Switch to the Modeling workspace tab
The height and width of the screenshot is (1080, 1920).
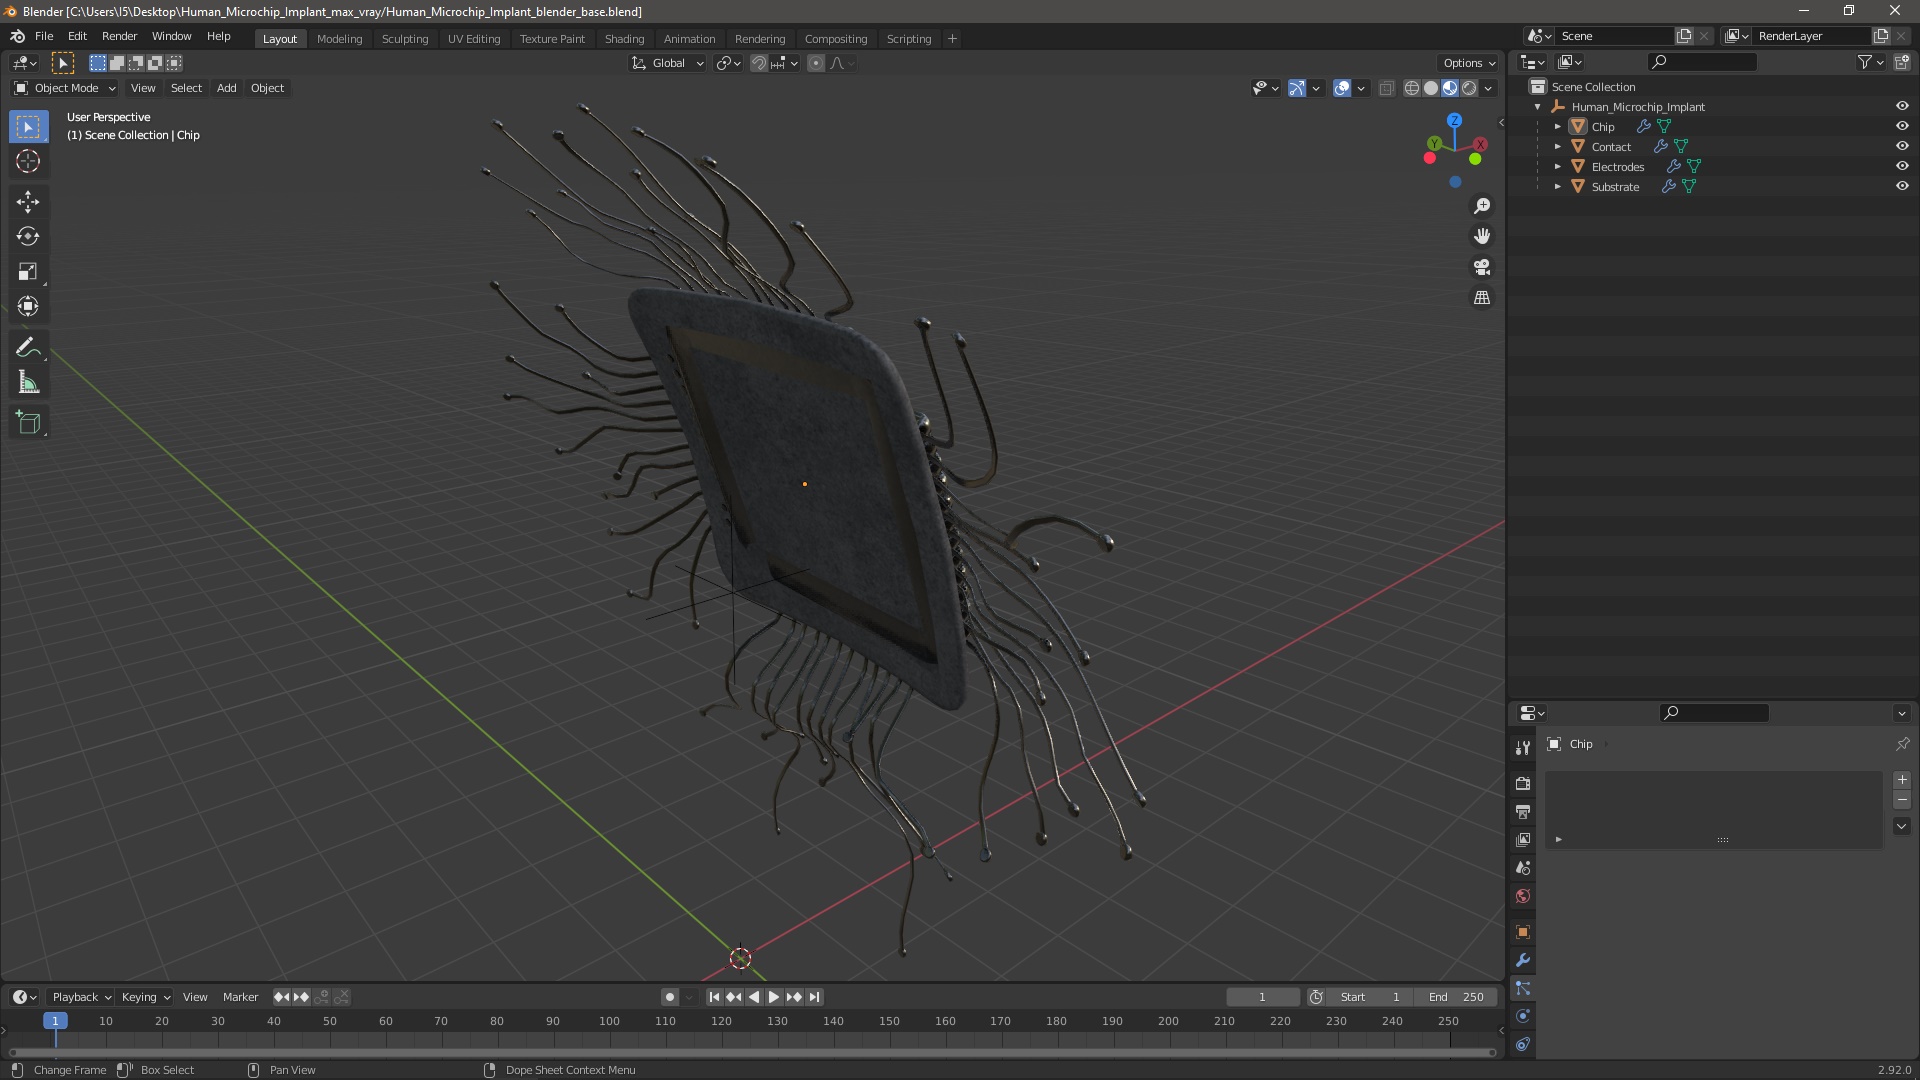339,39
